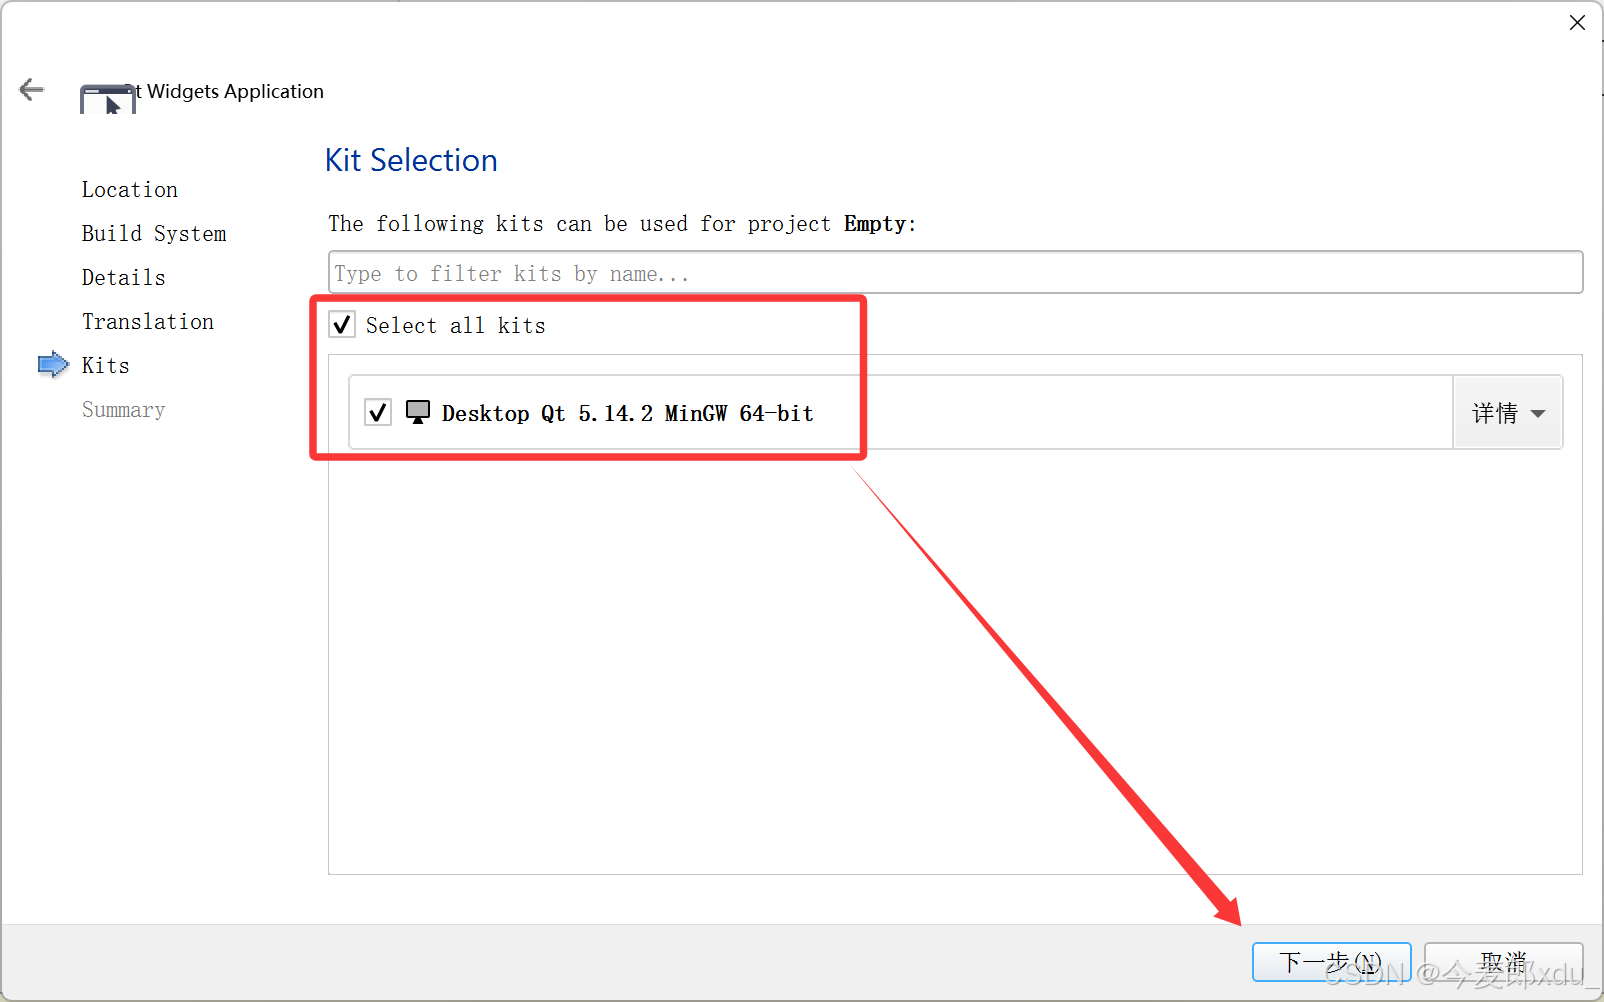This screenshot has height=1002, width=1604.
Task: Click the 取消 cancel button
Action: pos(1503,962)
